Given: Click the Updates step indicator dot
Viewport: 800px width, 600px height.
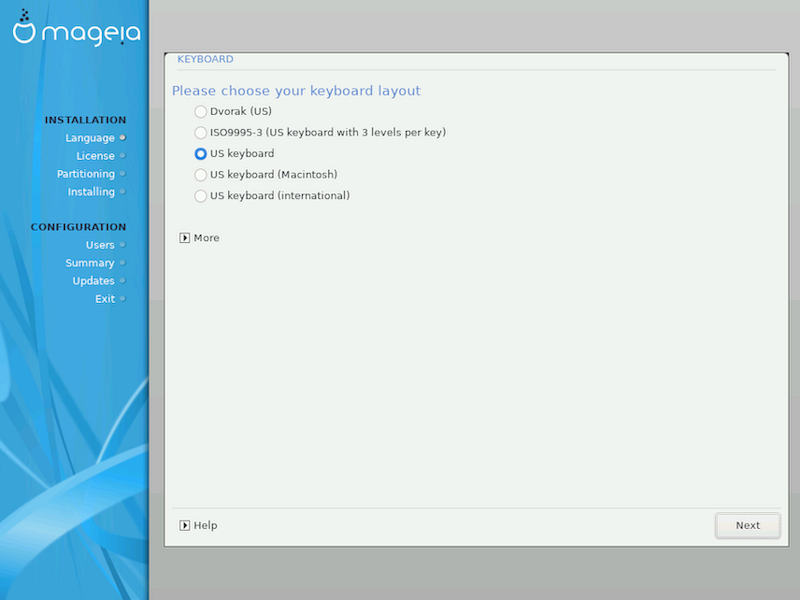Looking at the screenshot, I should coord(122,281).
